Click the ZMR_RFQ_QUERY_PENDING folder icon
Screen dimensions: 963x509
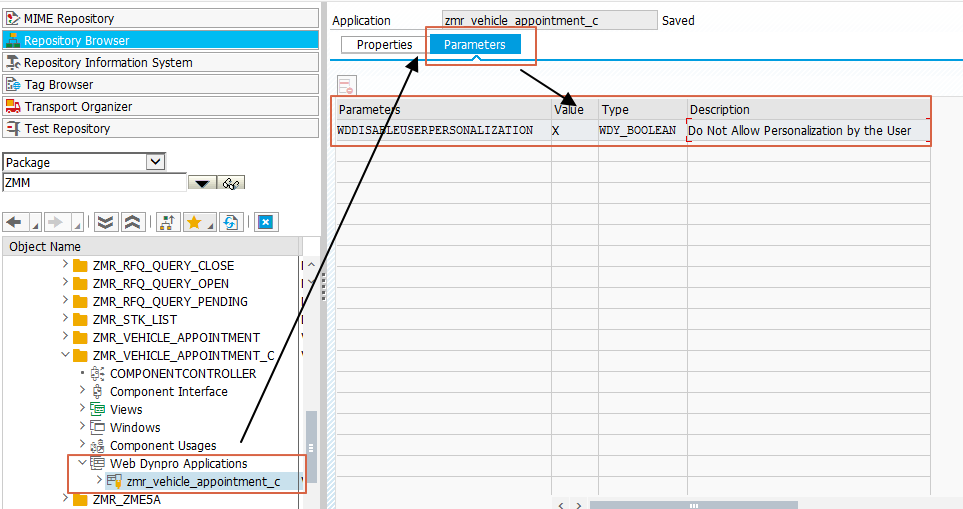tap(80, 301)
